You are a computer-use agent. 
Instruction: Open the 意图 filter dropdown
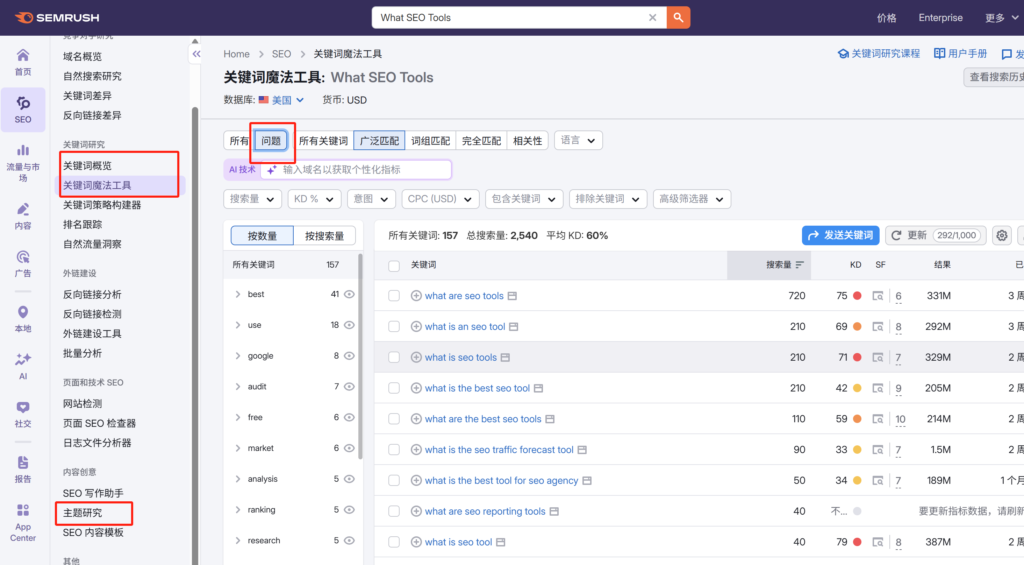pos(371,199)
